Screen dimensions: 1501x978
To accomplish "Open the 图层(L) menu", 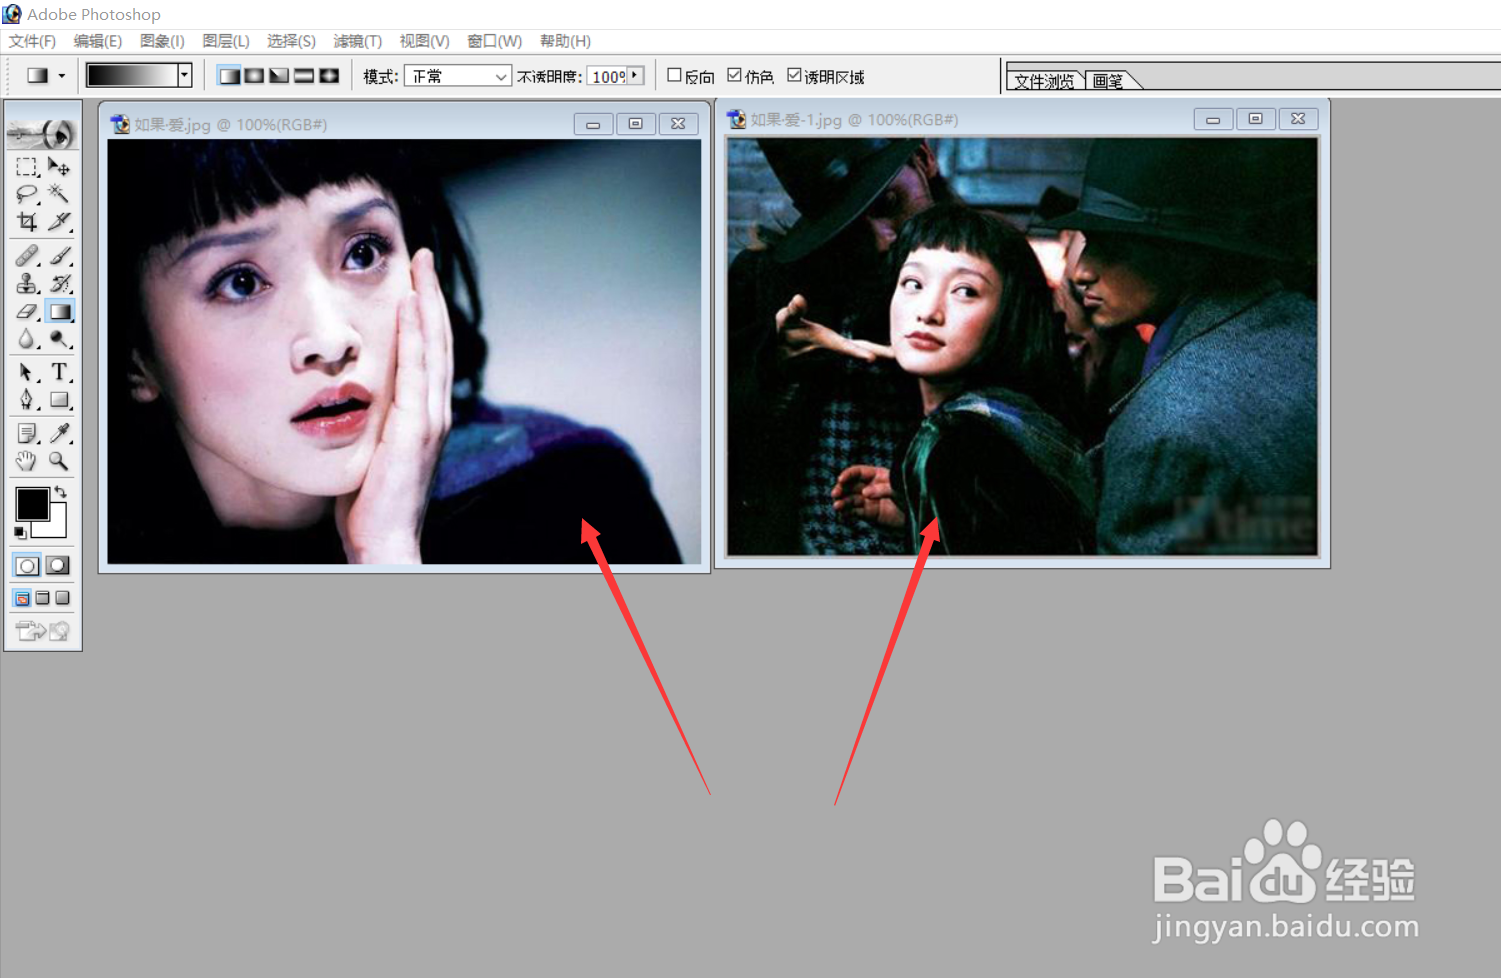I will coord(226,41).
